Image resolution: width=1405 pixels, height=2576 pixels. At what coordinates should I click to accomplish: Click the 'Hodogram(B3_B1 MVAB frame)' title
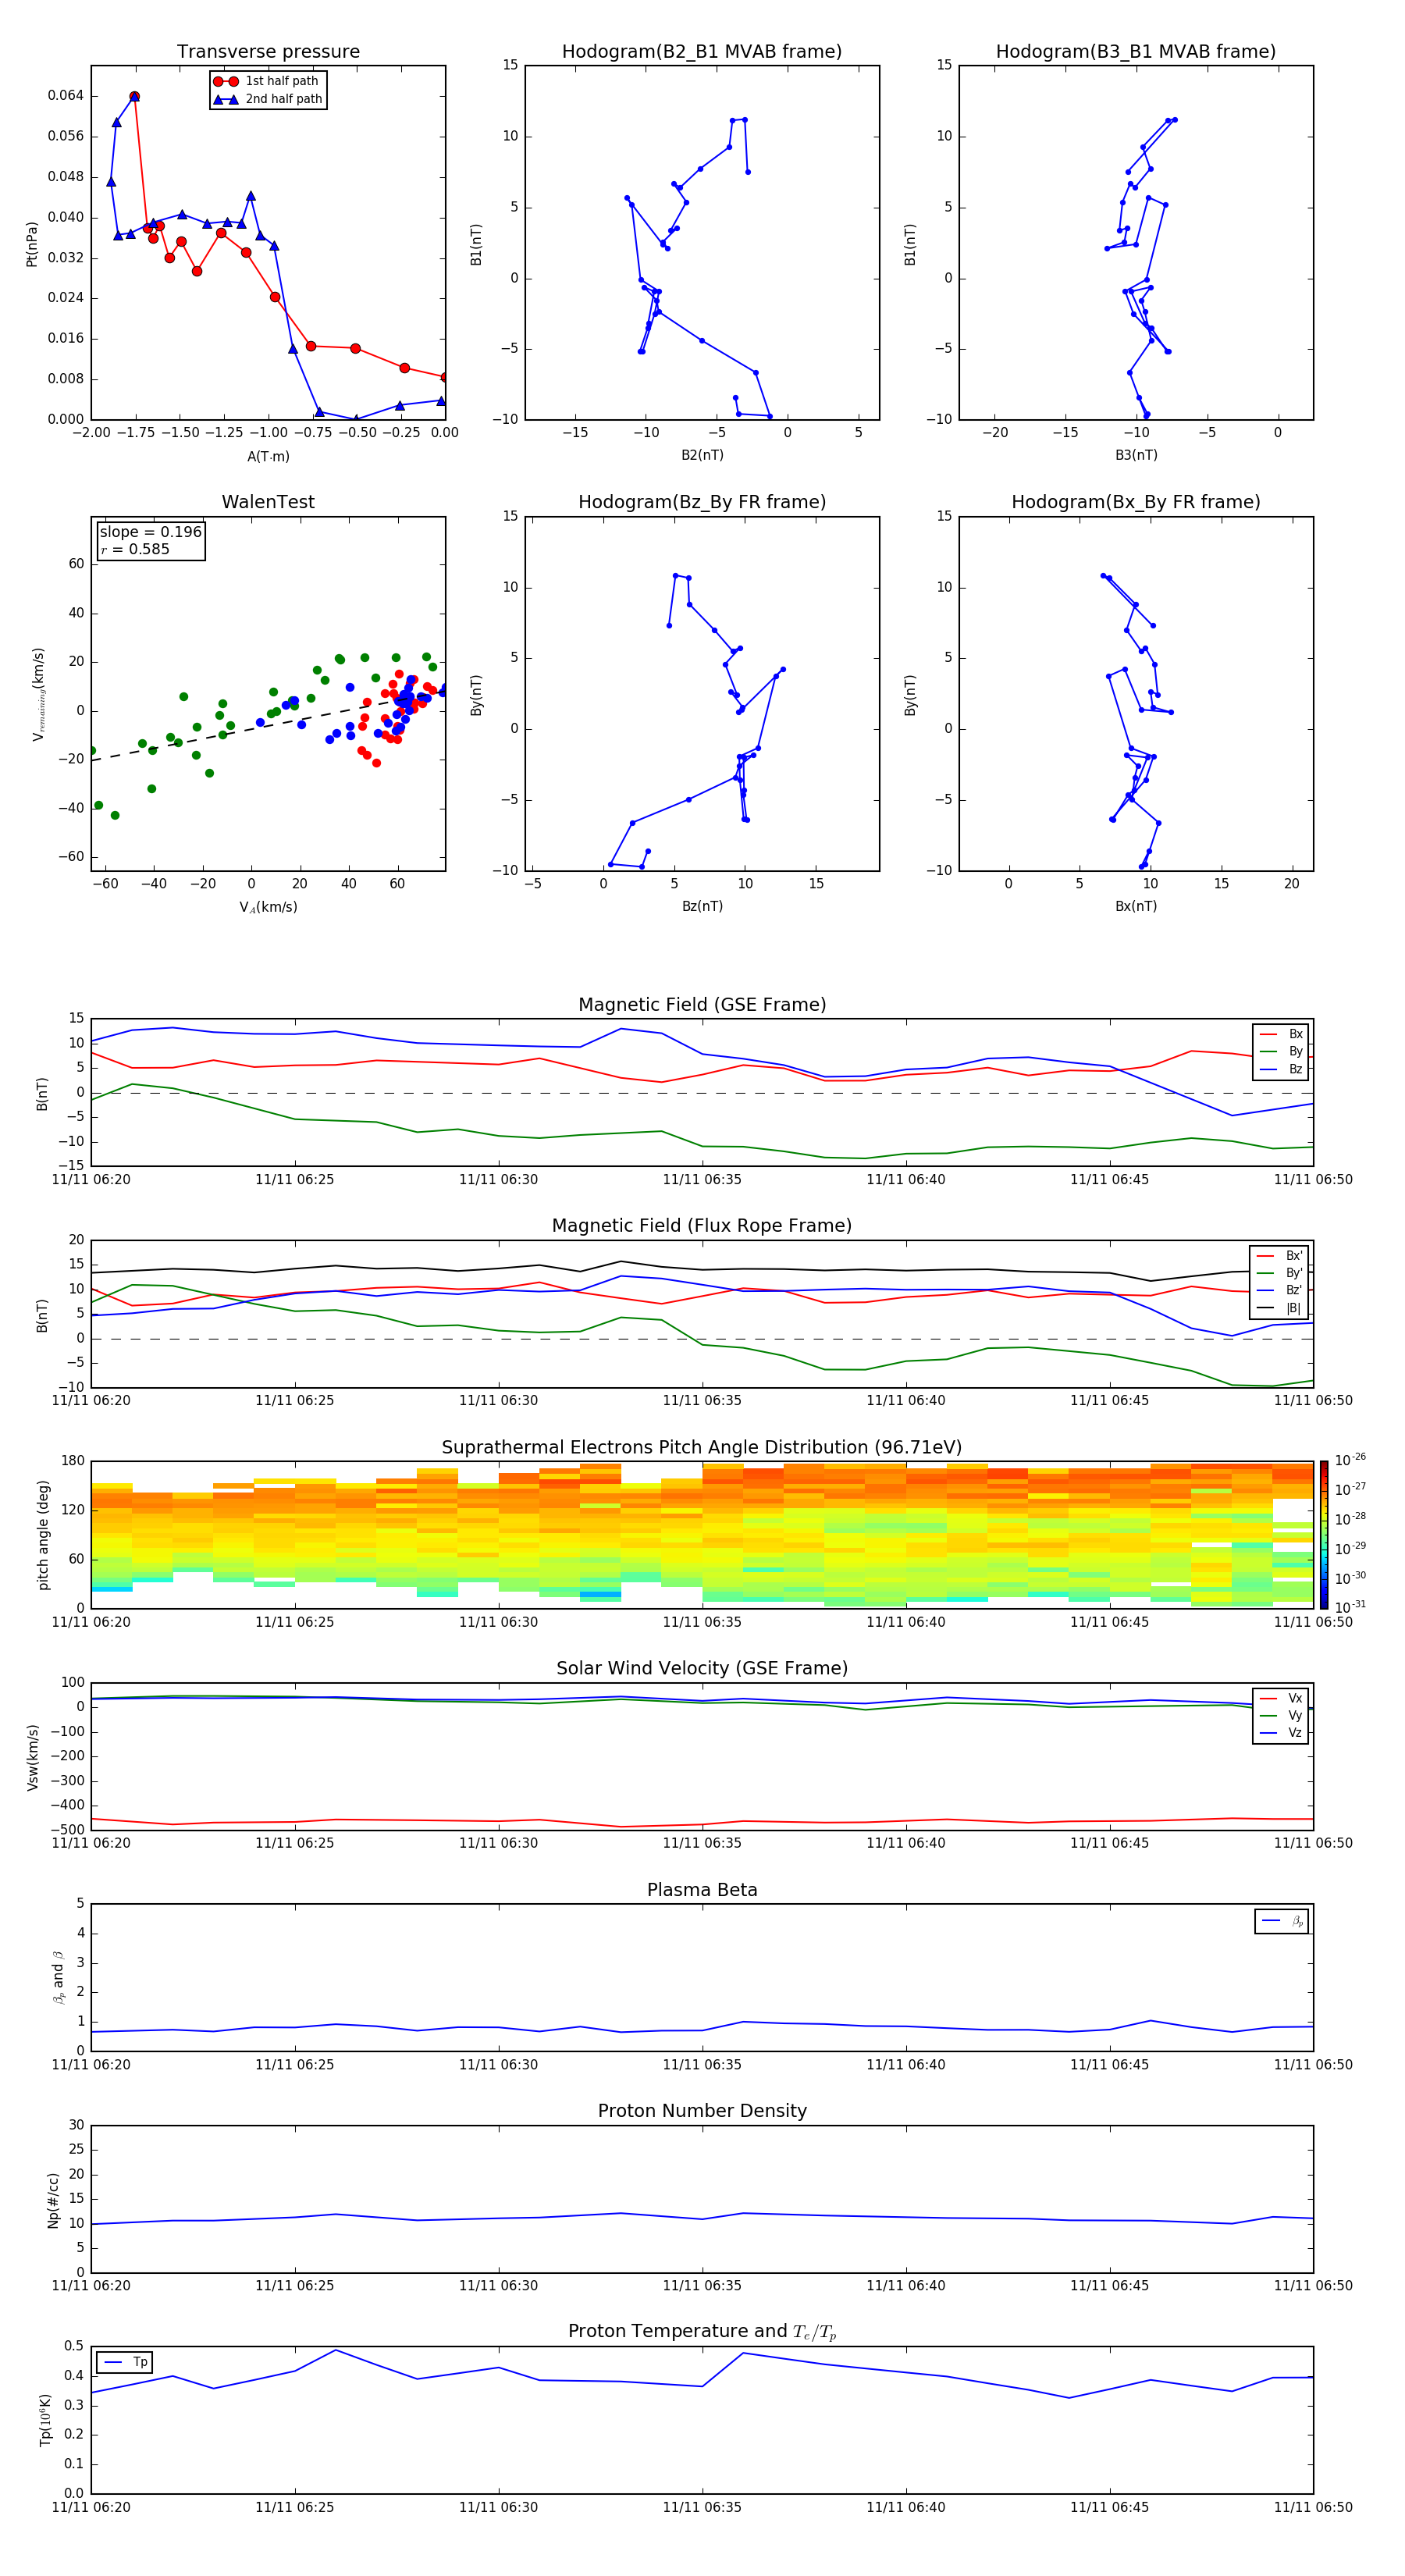coord(1136,52)
